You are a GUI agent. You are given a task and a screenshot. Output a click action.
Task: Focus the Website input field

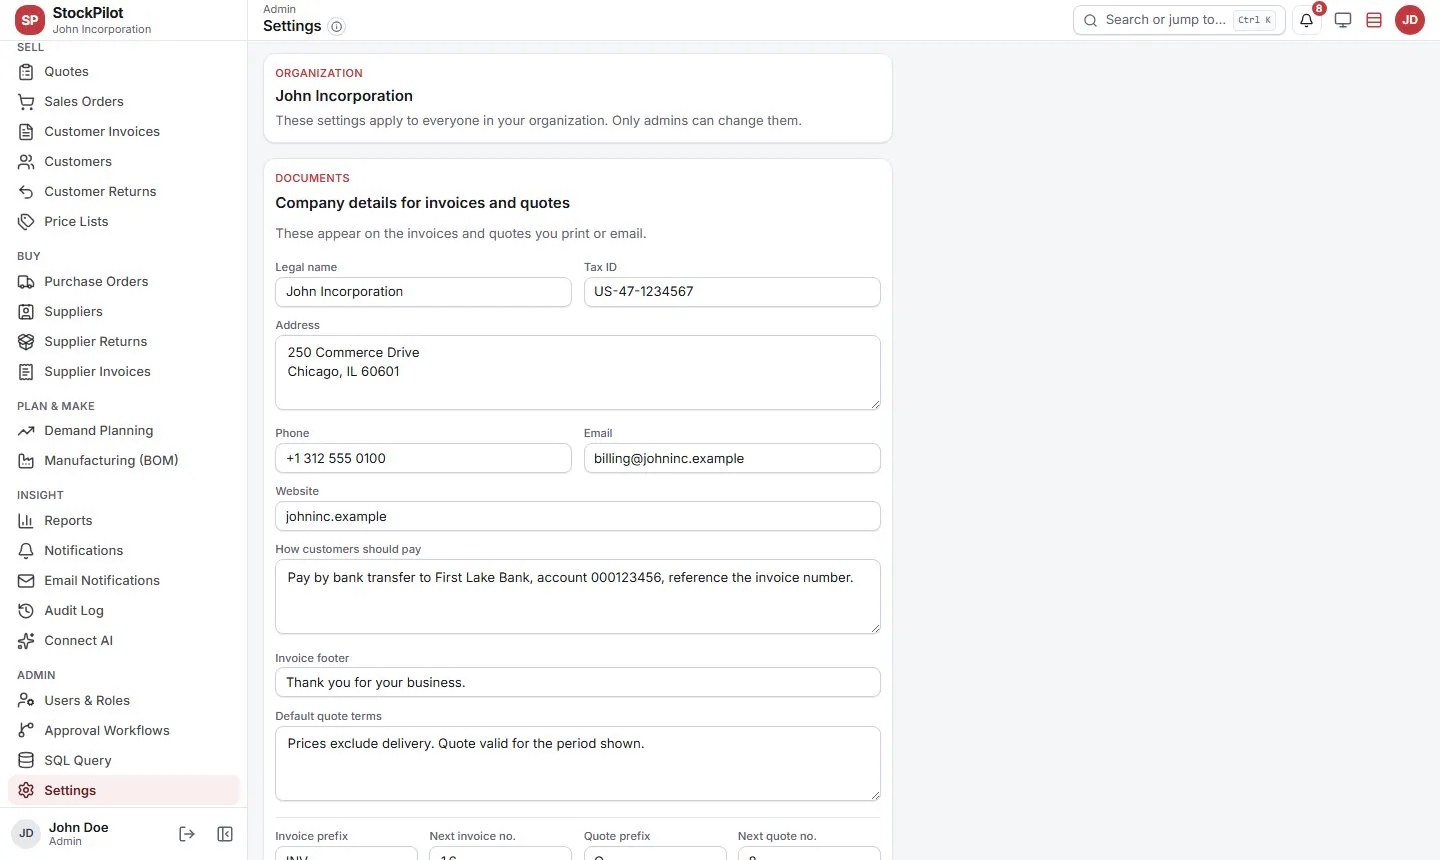pyautogui.click(x=578, y=517)
